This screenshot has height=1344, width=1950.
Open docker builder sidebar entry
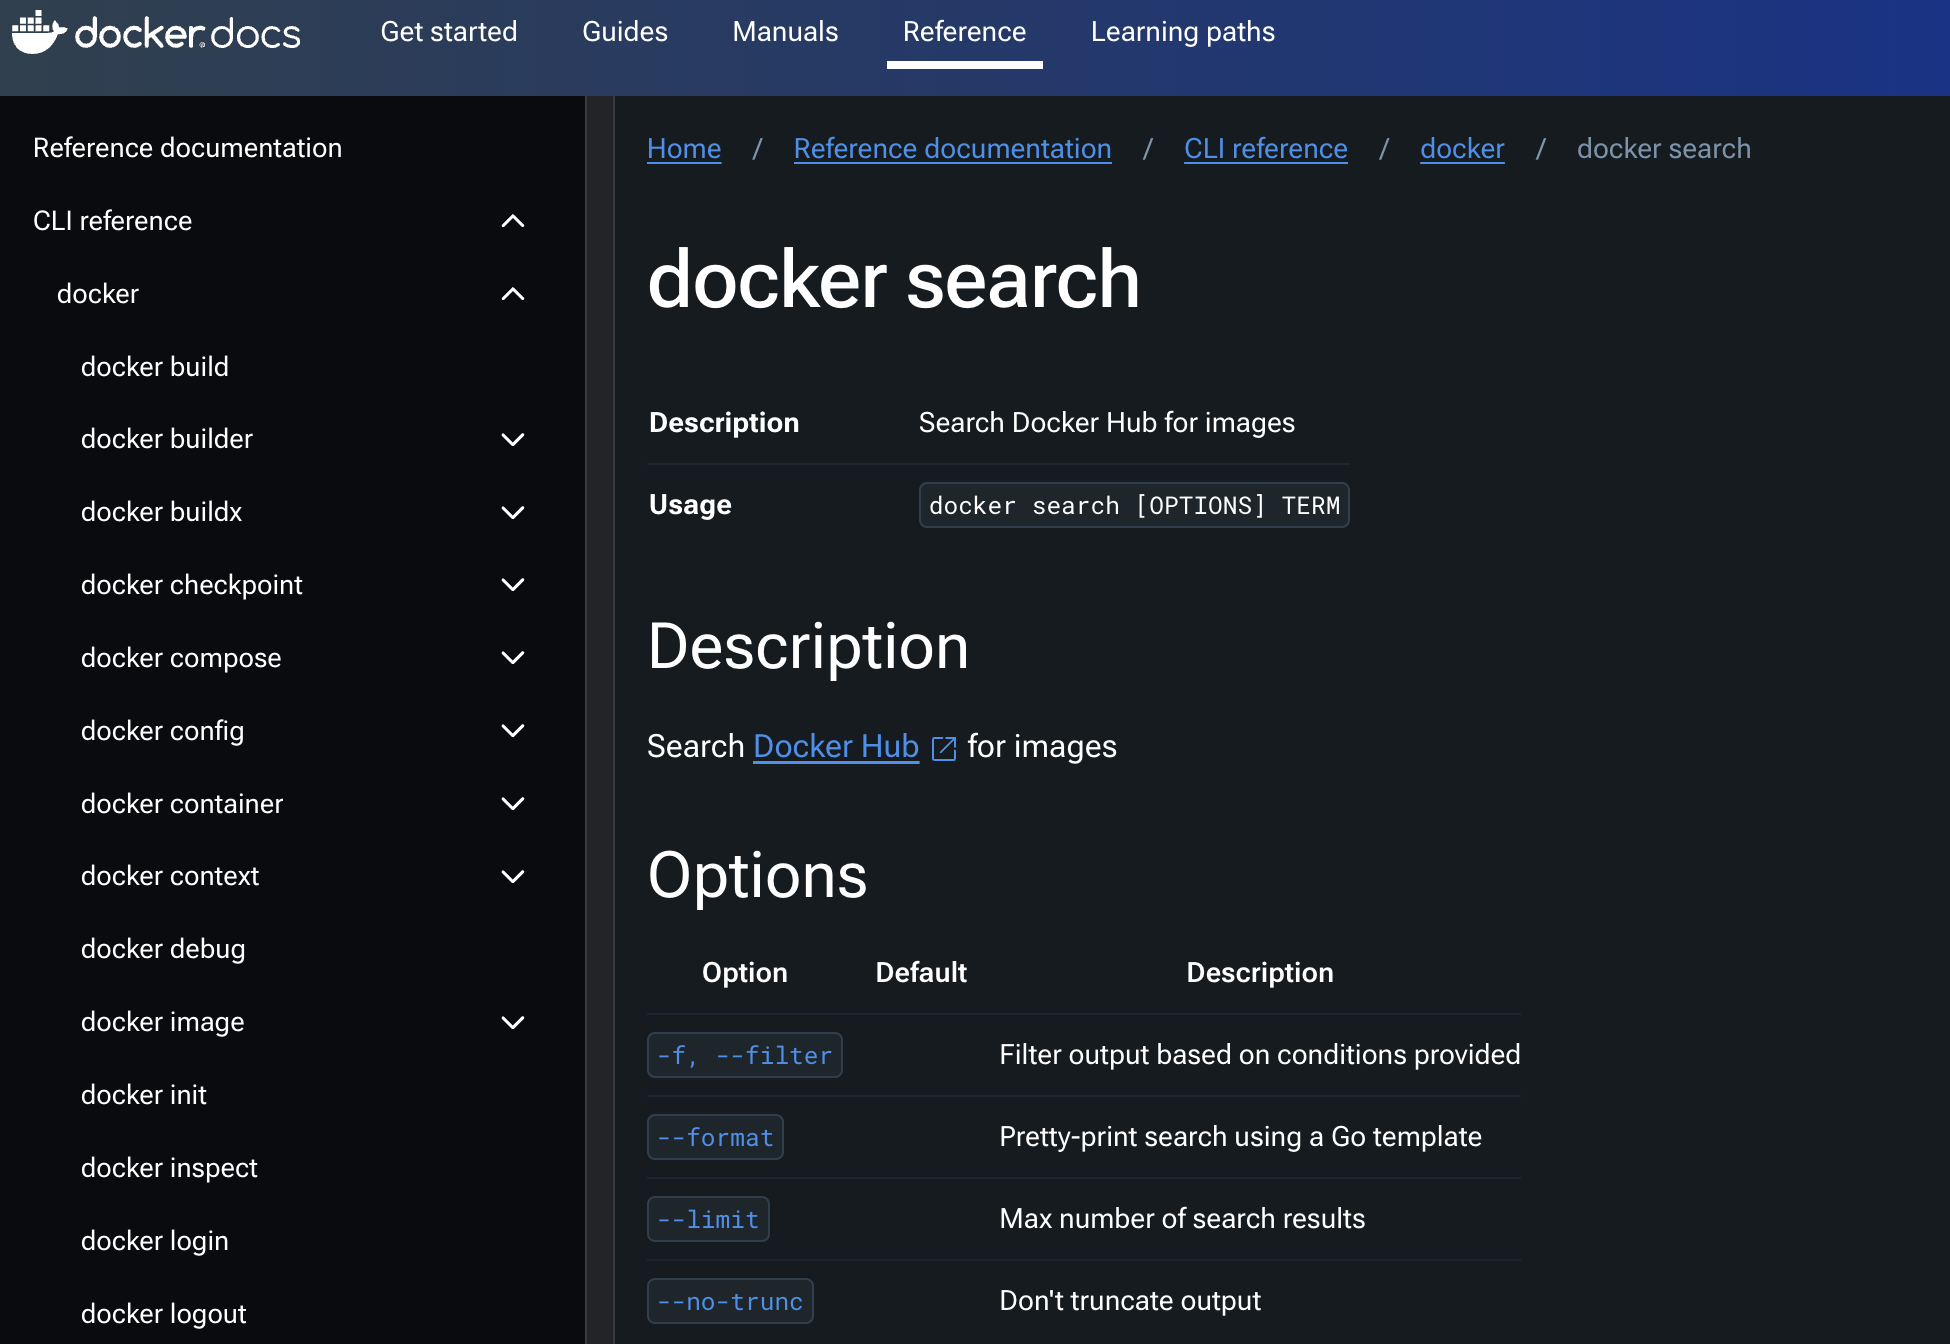click(x=167, y=439)
